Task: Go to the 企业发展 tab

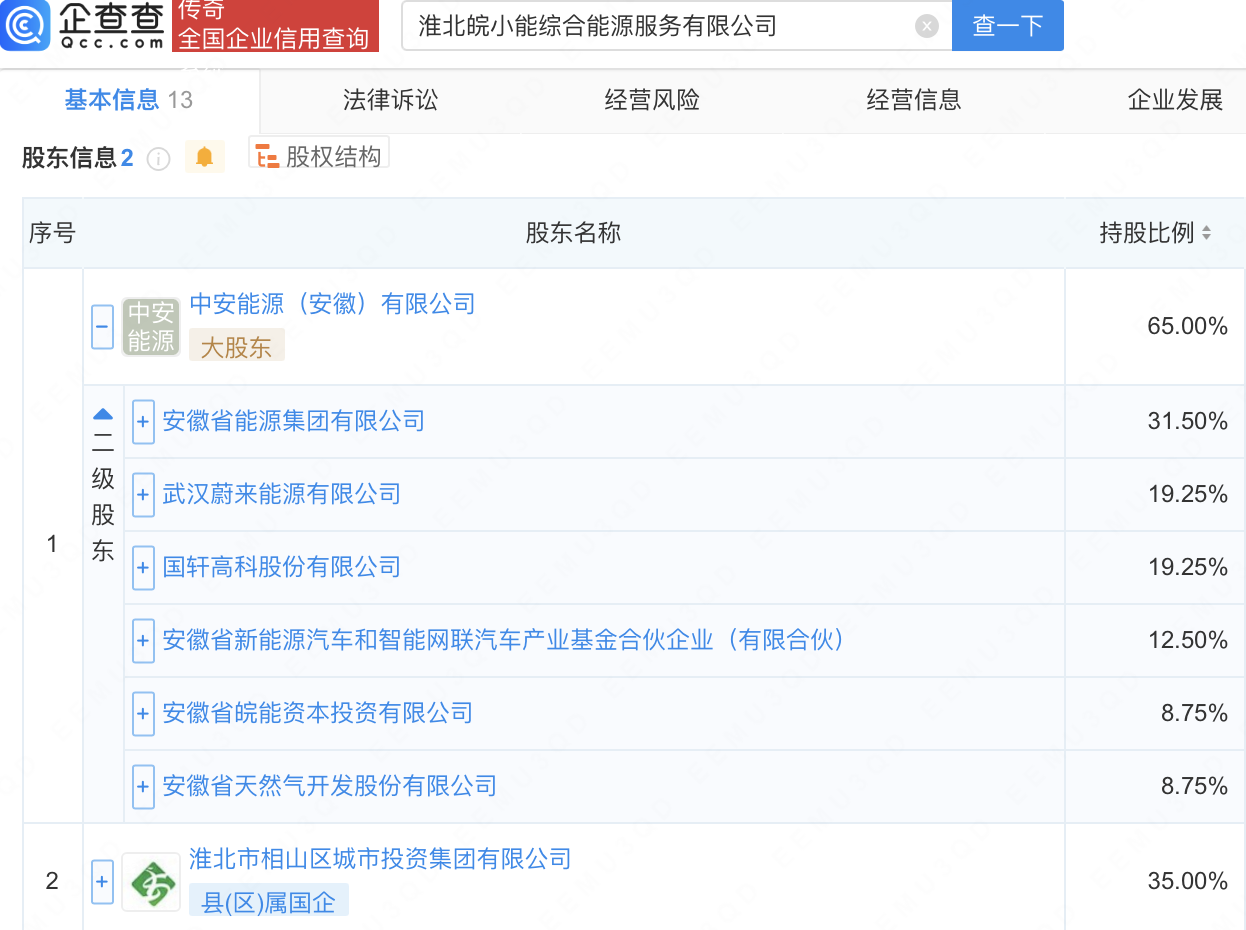Action: (1176, 100)
